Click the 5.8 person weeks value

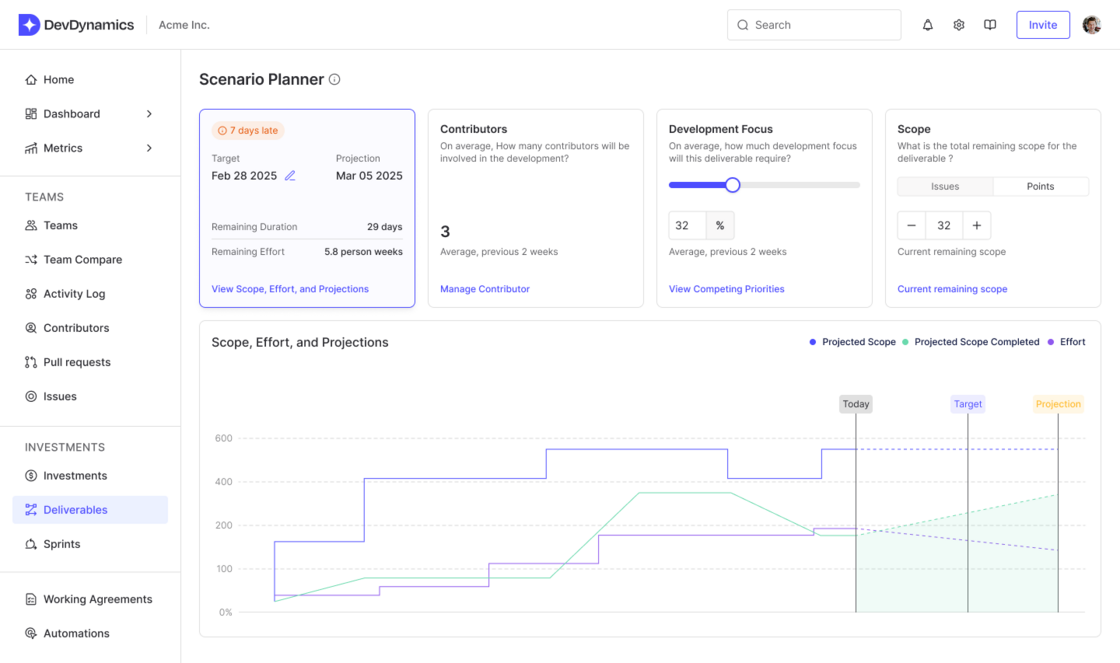(x=364, y=251)
